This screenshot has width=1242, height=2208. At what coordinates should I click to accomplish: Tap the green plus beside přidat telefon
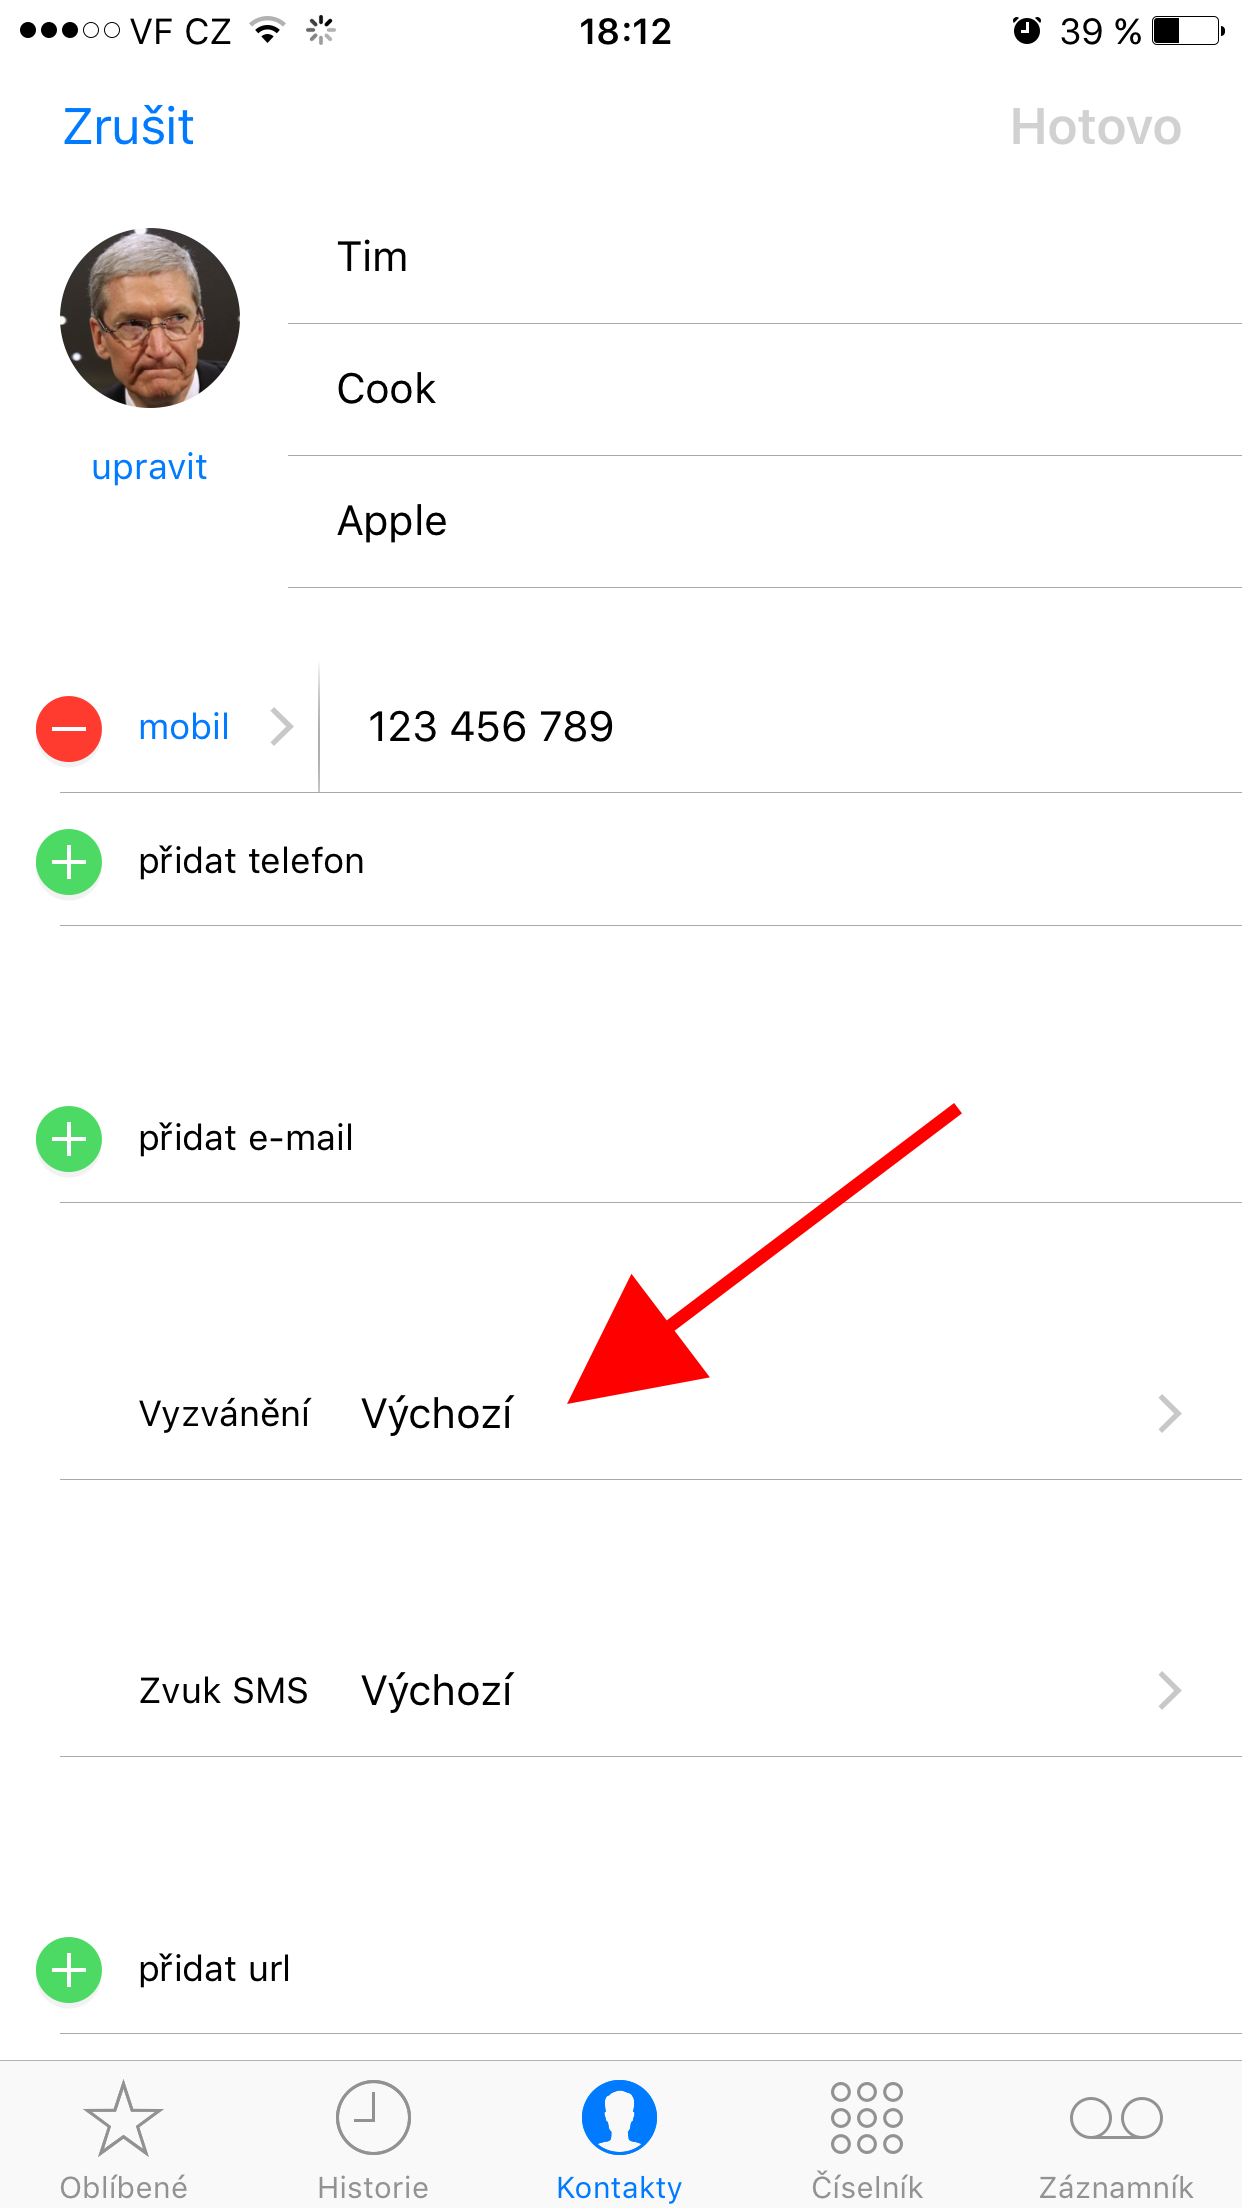pyautogui.click(x=69, y=862)
